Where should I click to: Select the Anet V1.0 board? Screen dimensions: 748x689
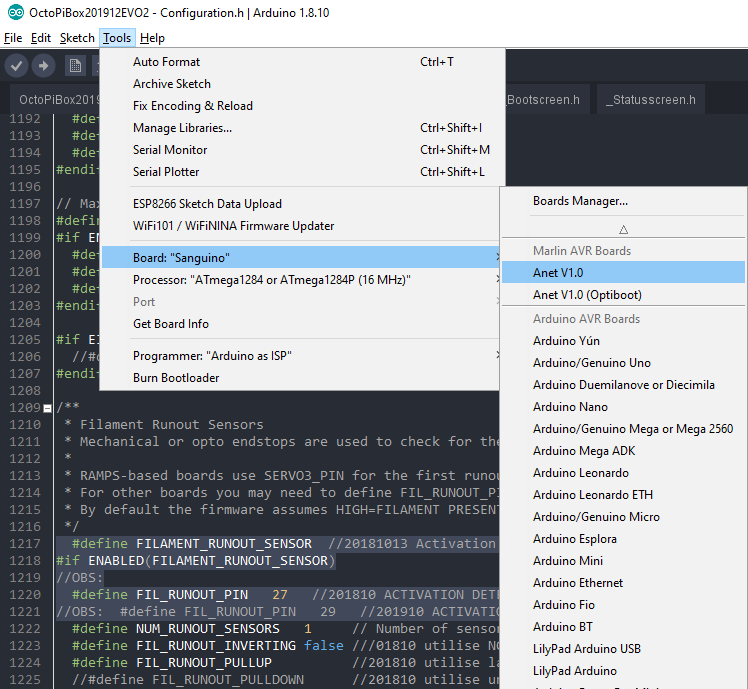click(623, 273)
